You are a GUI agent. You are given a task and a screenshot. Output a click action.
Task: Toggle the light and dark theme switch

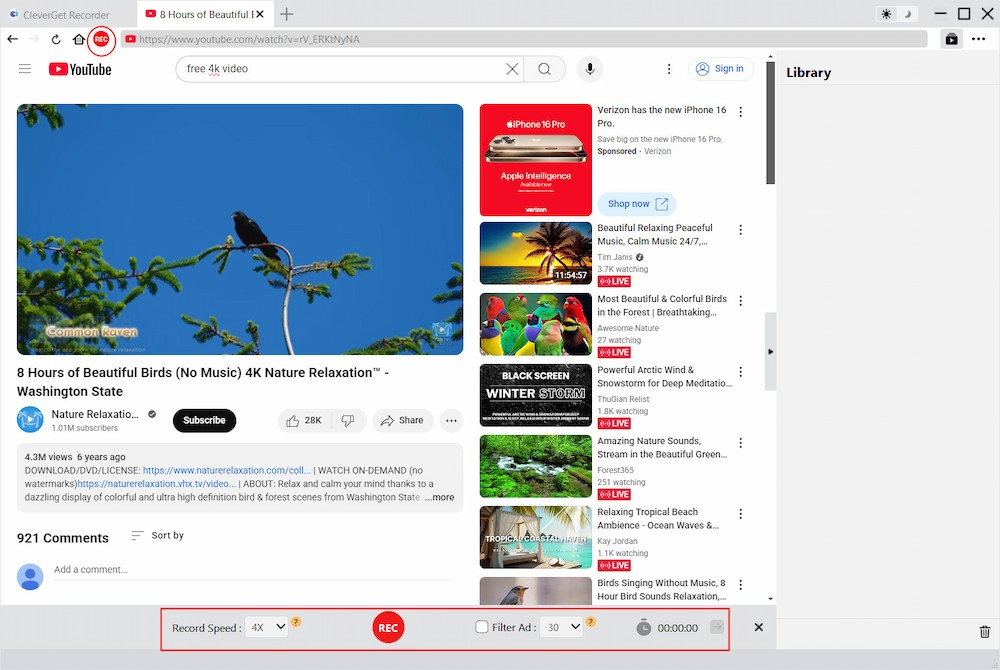896,14
